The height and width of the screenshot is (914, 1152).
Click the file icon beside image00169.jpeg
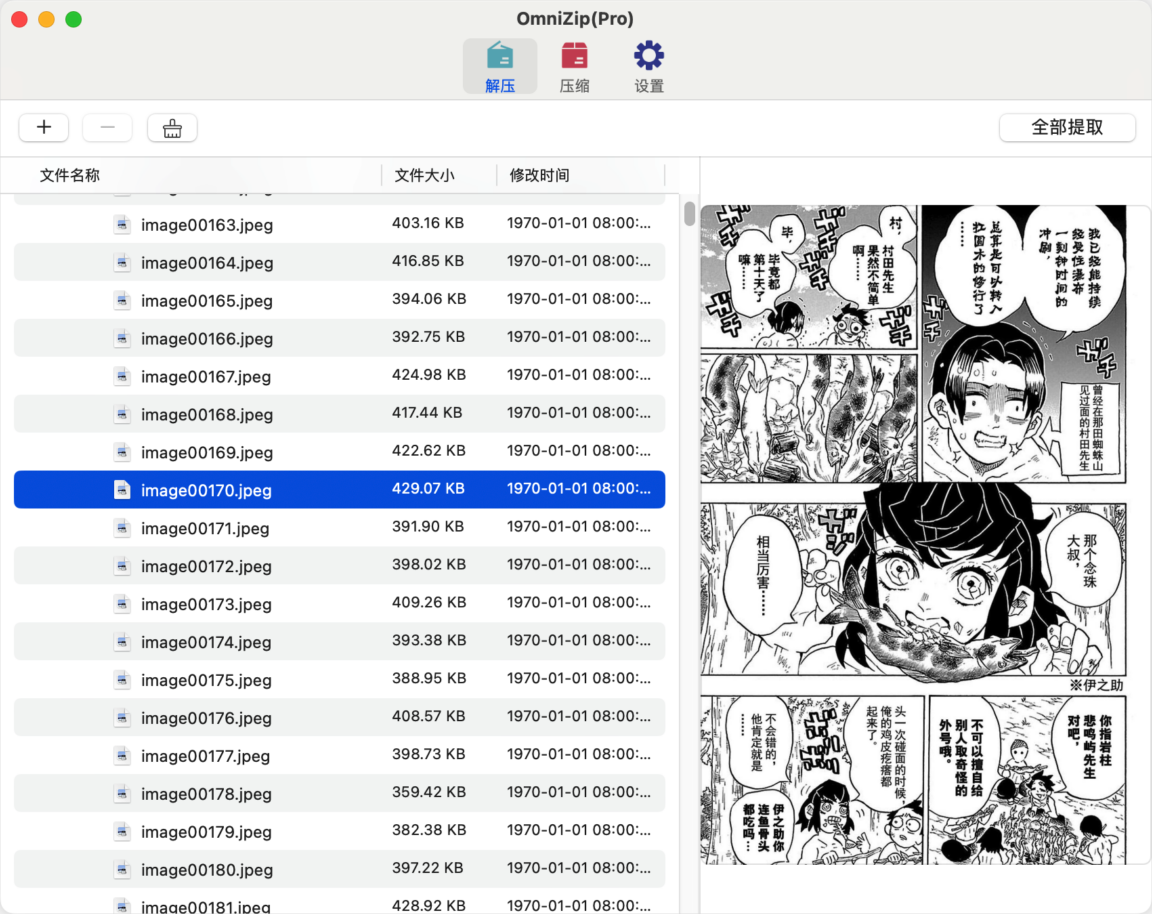123,452
